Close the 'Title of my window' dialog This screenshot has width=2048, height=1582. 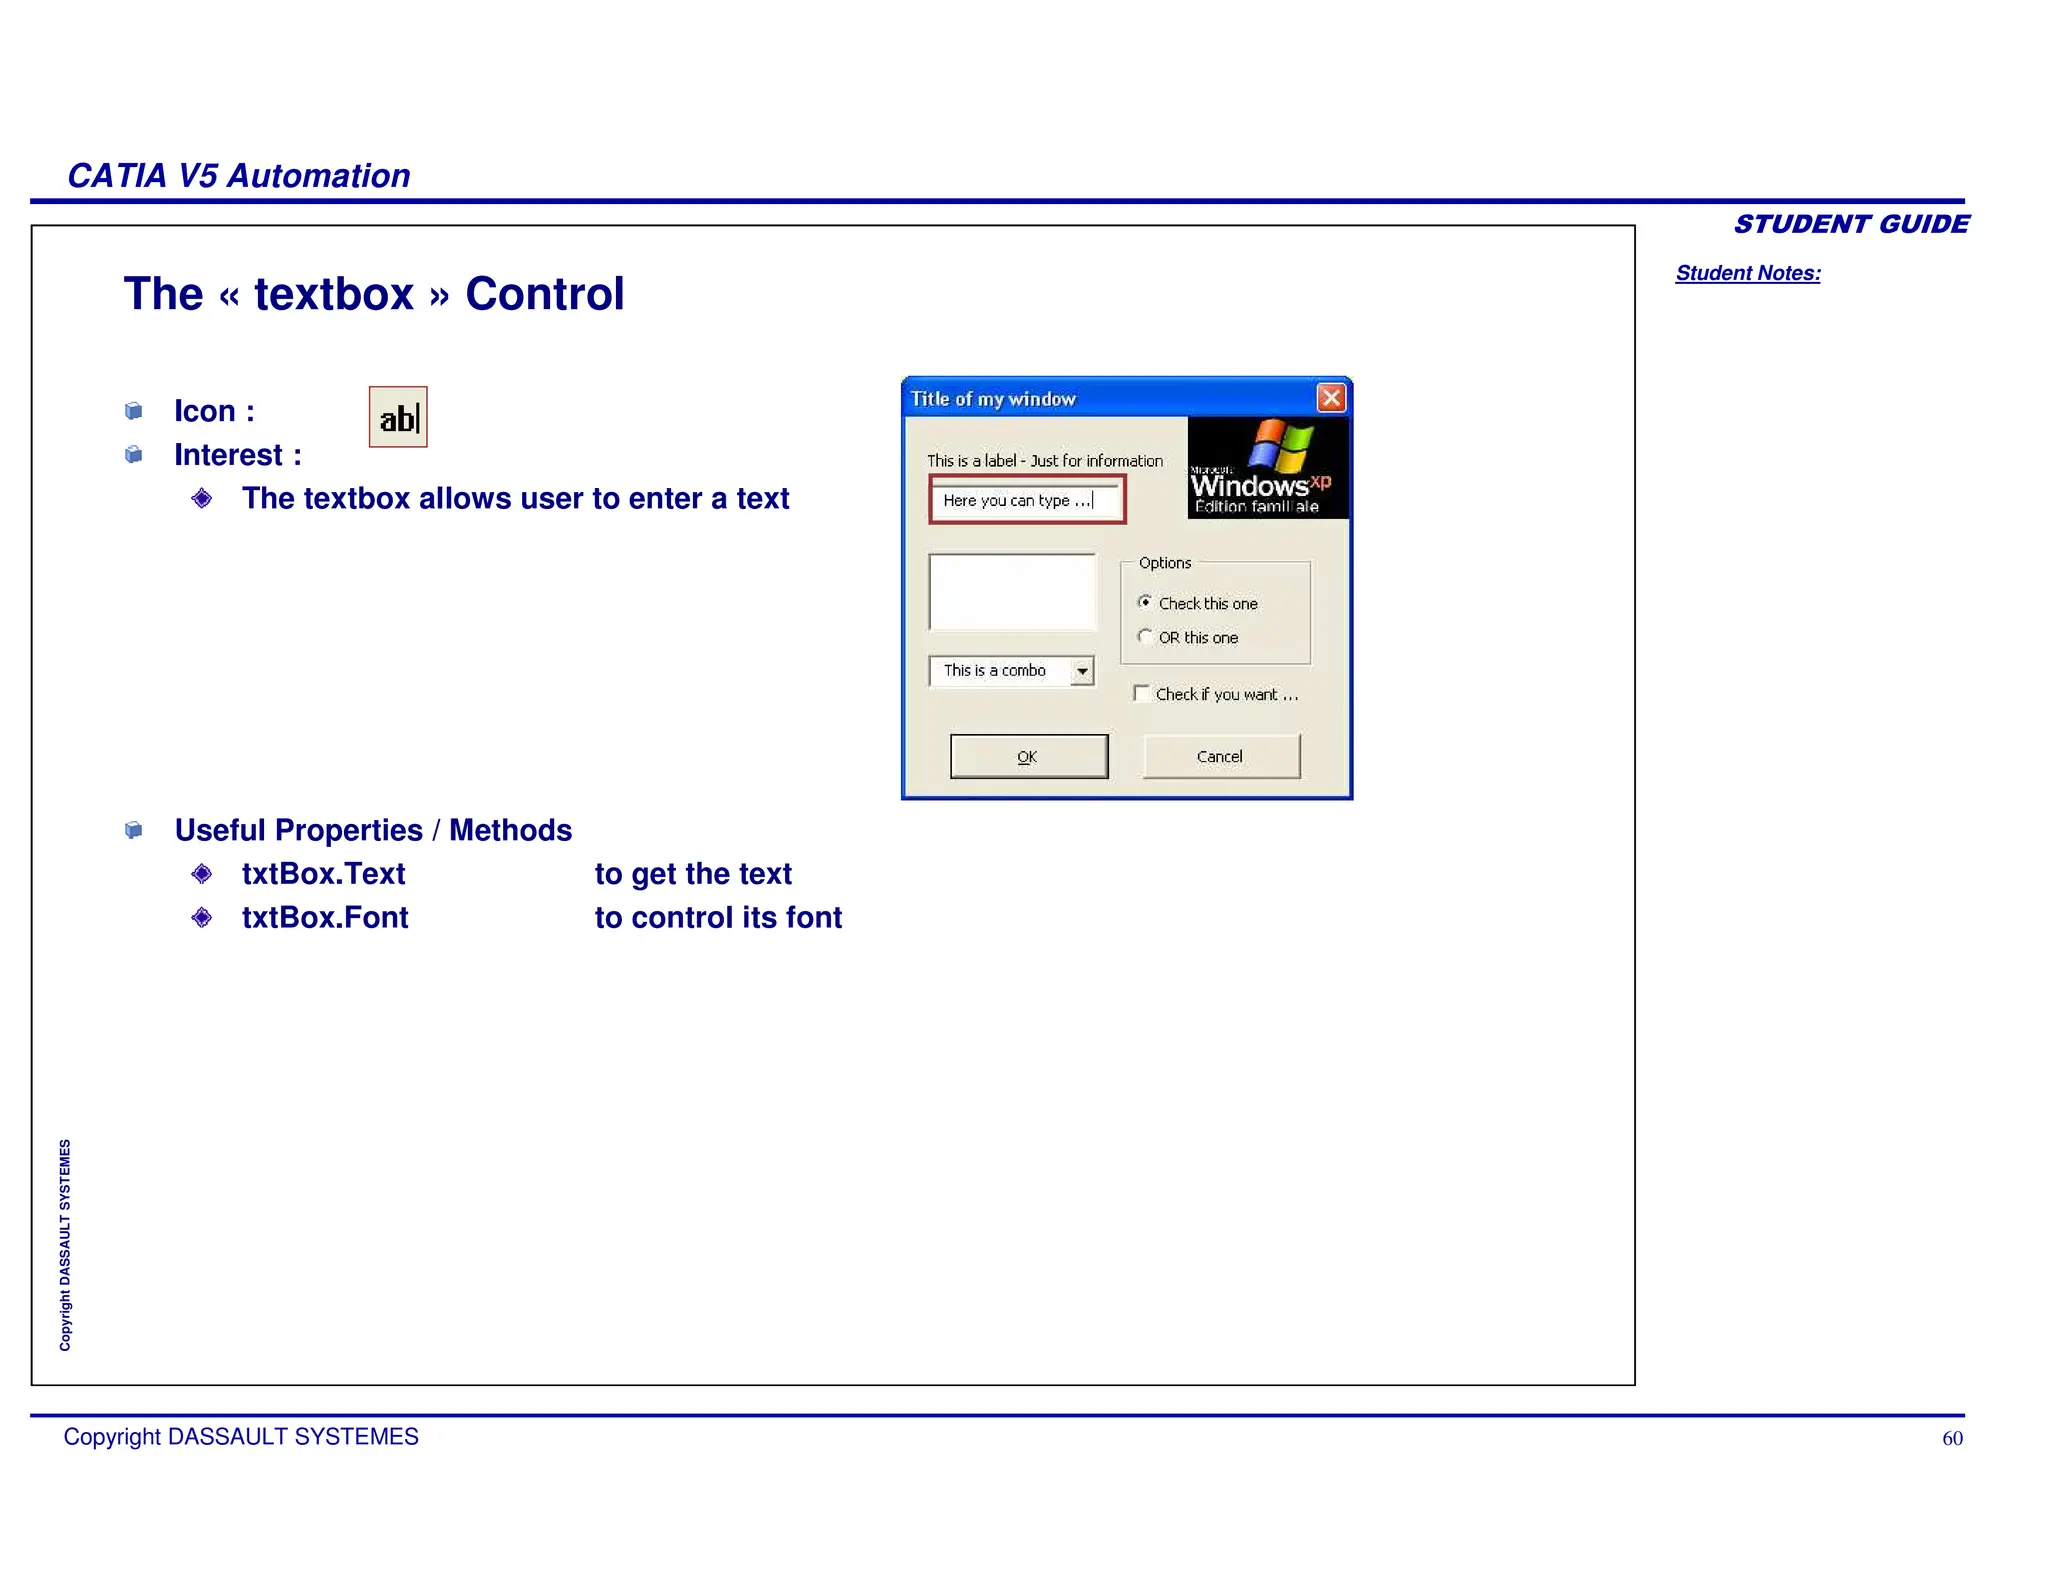pos(1331,398)
